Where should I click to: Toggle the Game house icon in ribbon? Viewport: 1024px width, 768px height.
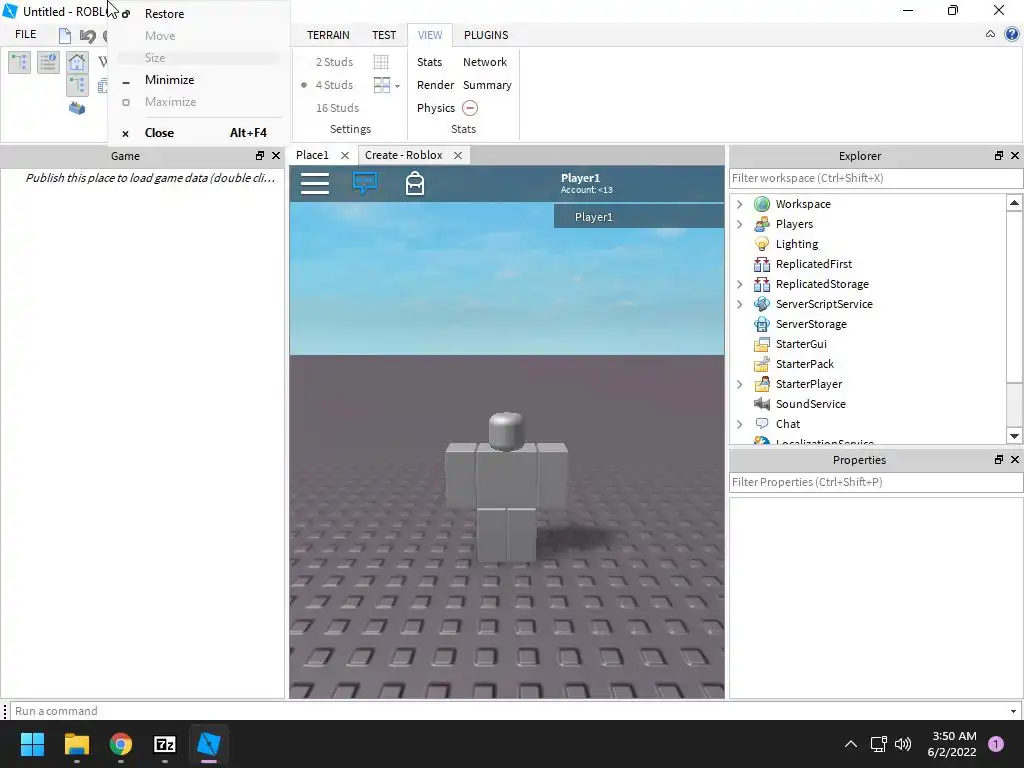tap(77, 63)
